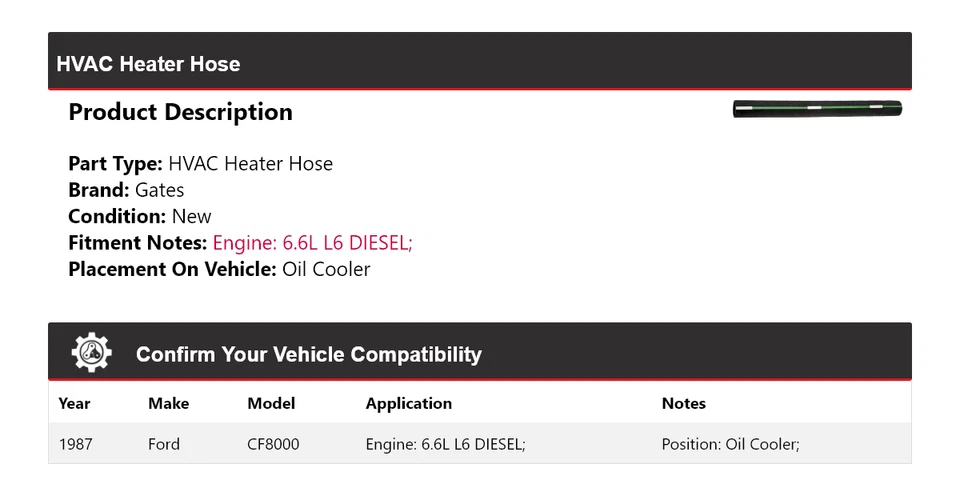The height and width of the screenshot is (496, 960).
Task: Click the Condition: New line
Action: tap(140, 216)
